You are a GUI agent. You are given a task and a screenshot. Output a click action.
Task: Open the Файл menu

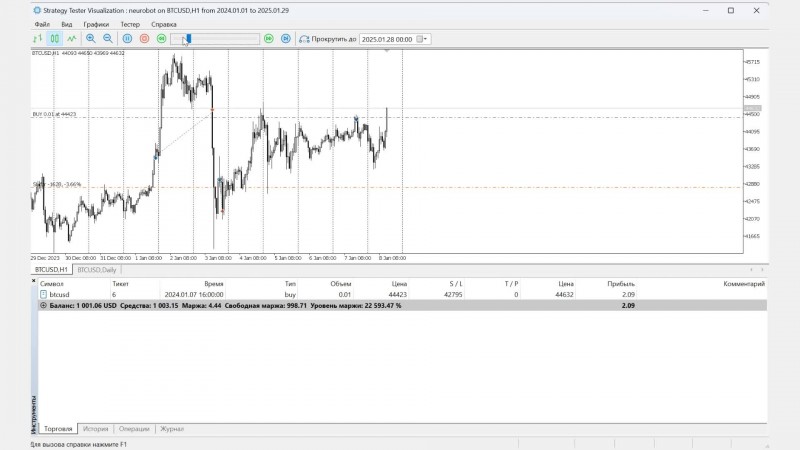tap(42, 24)
